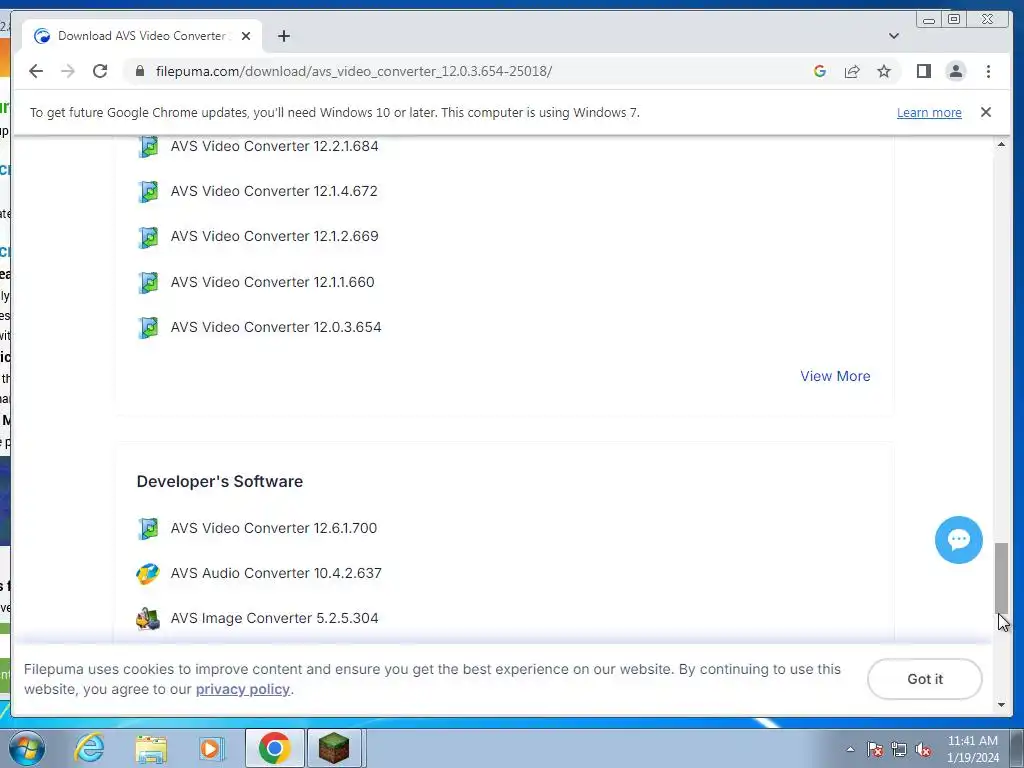Click icon beside AVS Video Converter 12.1.1.660

pyautogui.click(x=148, y=282)
